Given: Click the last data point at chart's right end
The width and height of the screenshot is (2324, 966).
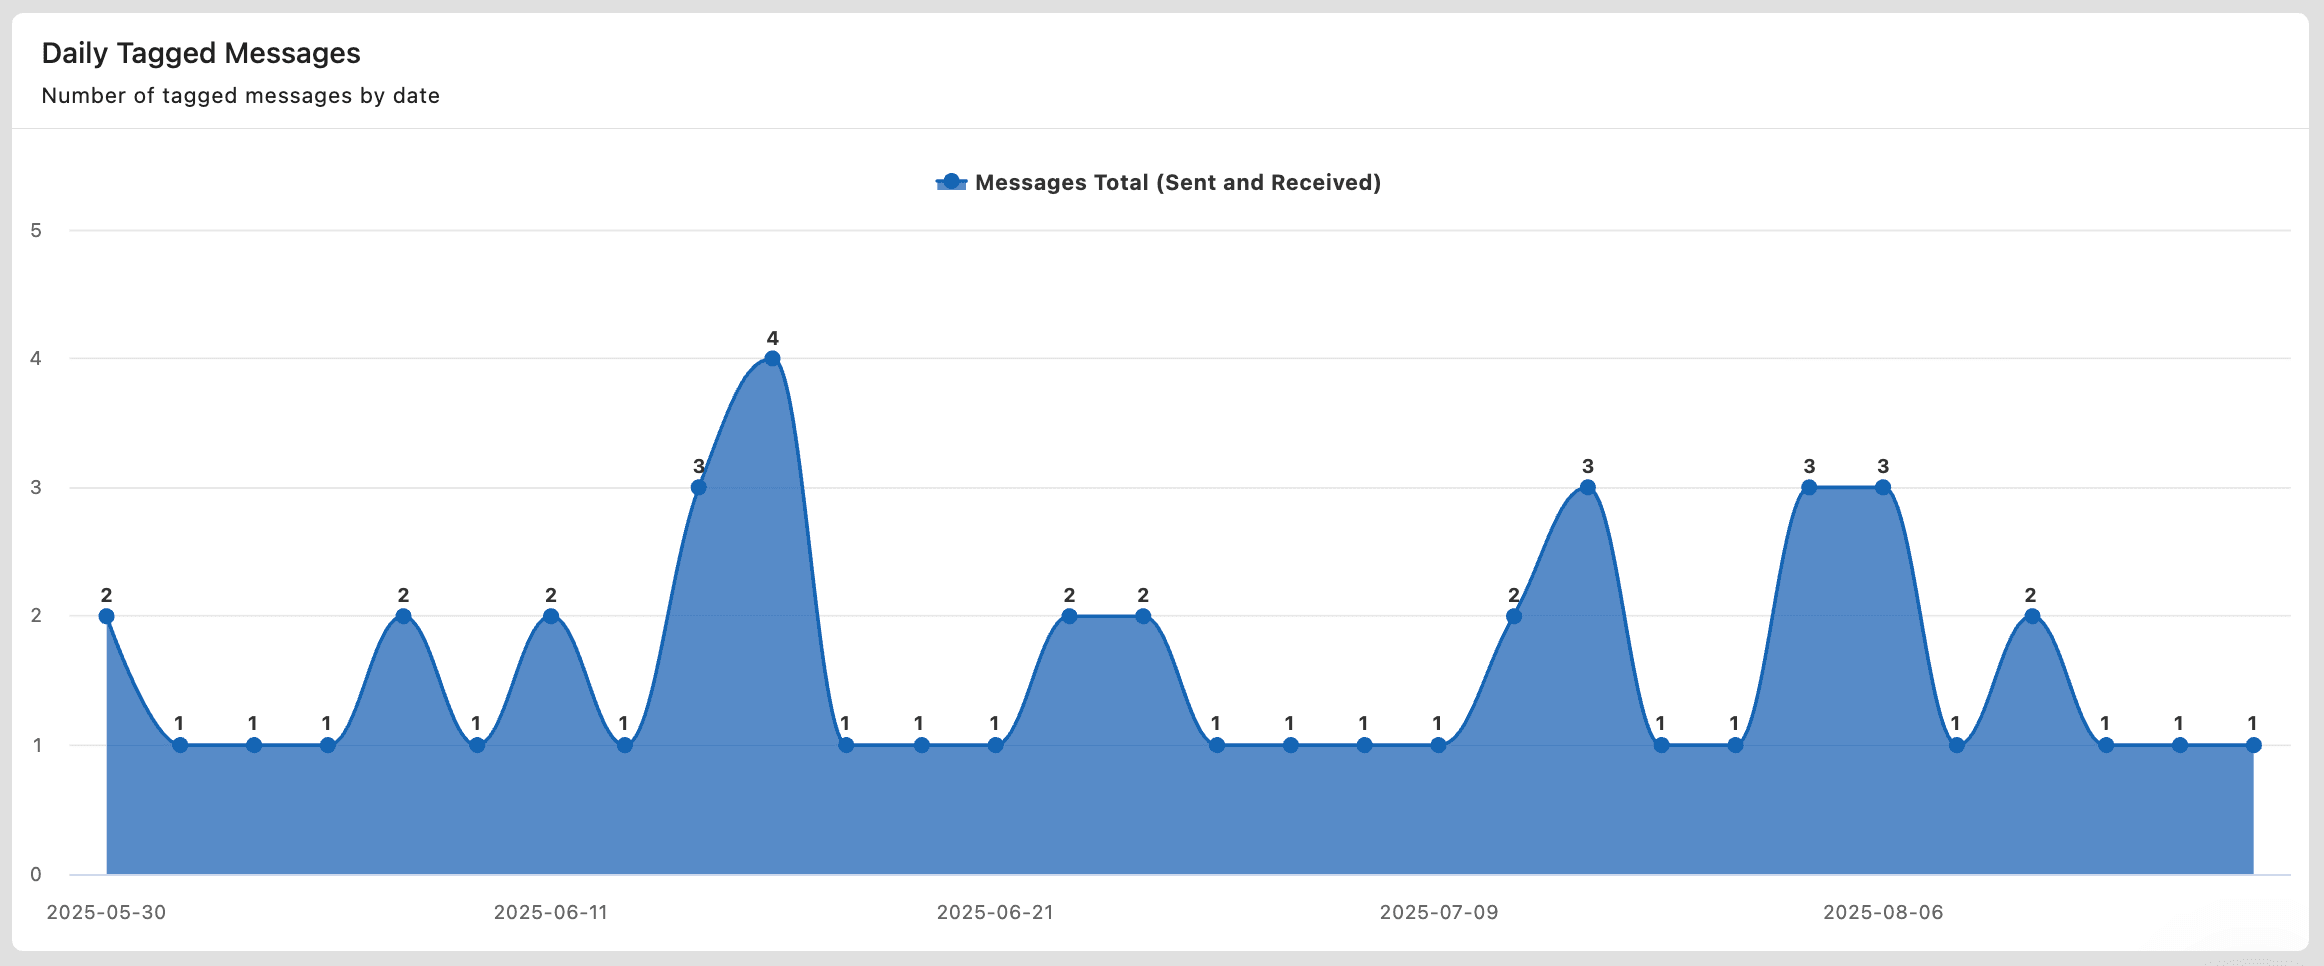Looking at the screenshot, I should tap(2253, 745).
